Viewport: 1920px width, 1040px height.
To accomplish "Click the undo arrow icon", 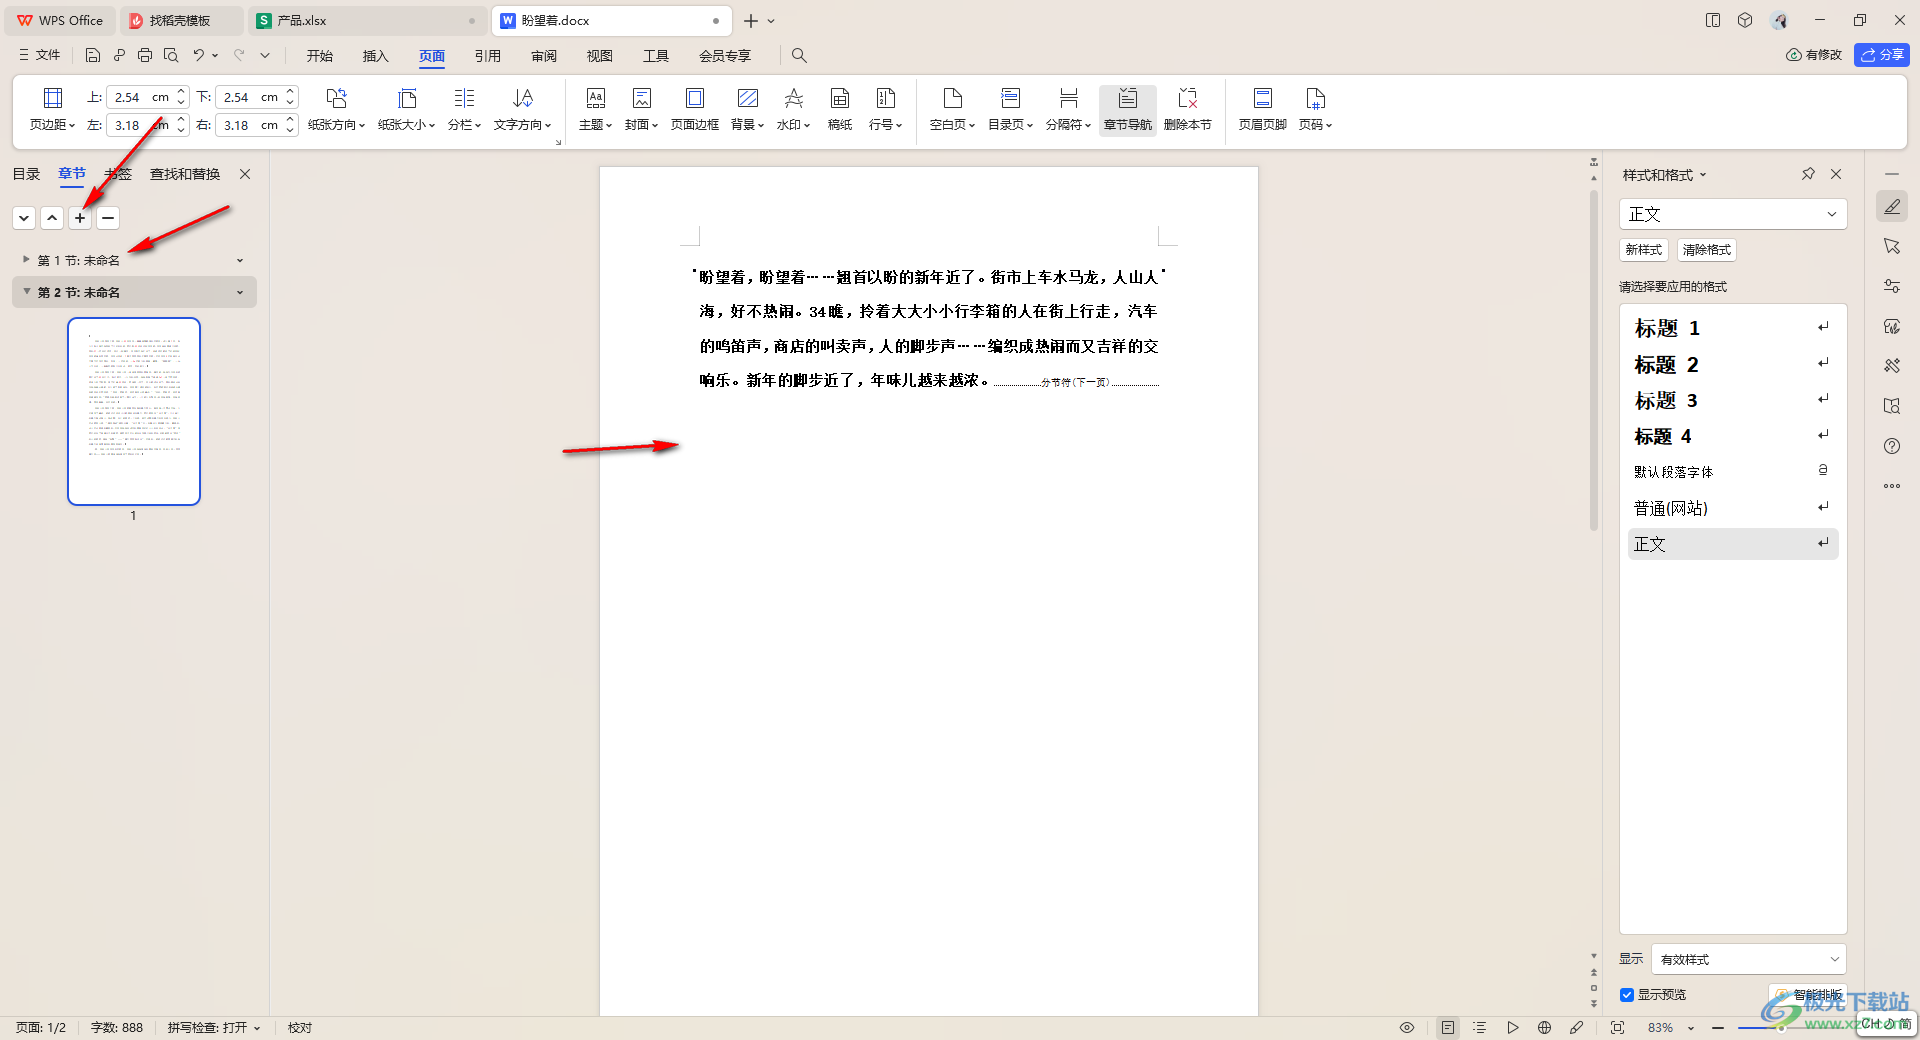I will 199,55.
